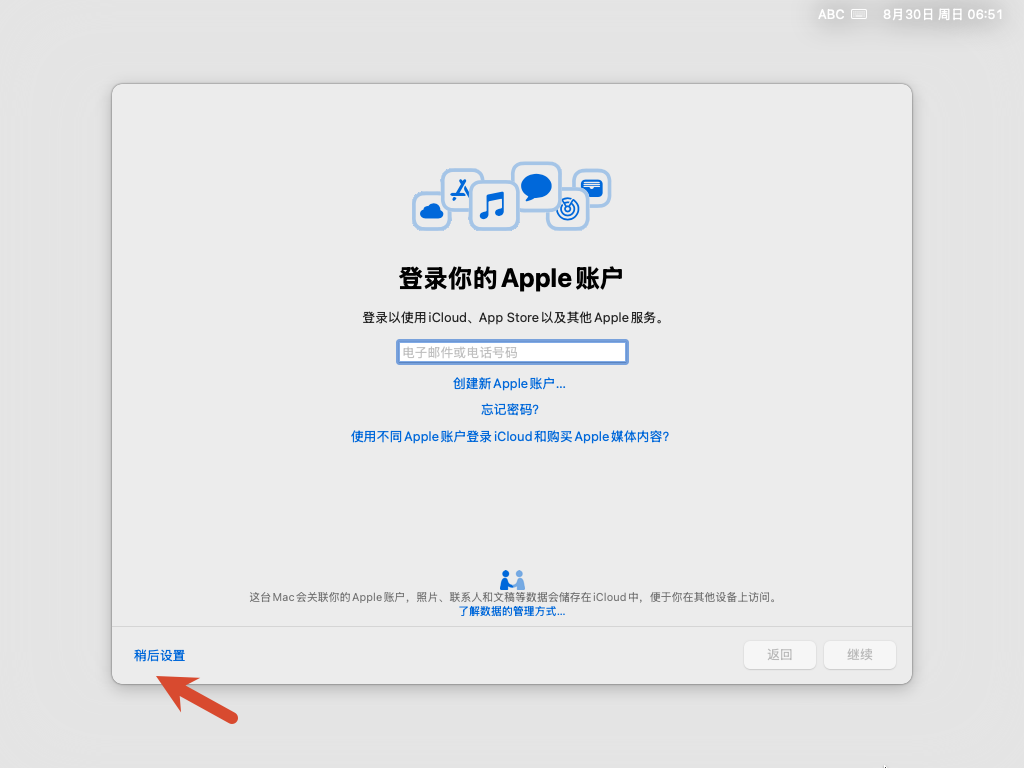
Task: Click the 忘记密码? link
Action: point(510,409)
